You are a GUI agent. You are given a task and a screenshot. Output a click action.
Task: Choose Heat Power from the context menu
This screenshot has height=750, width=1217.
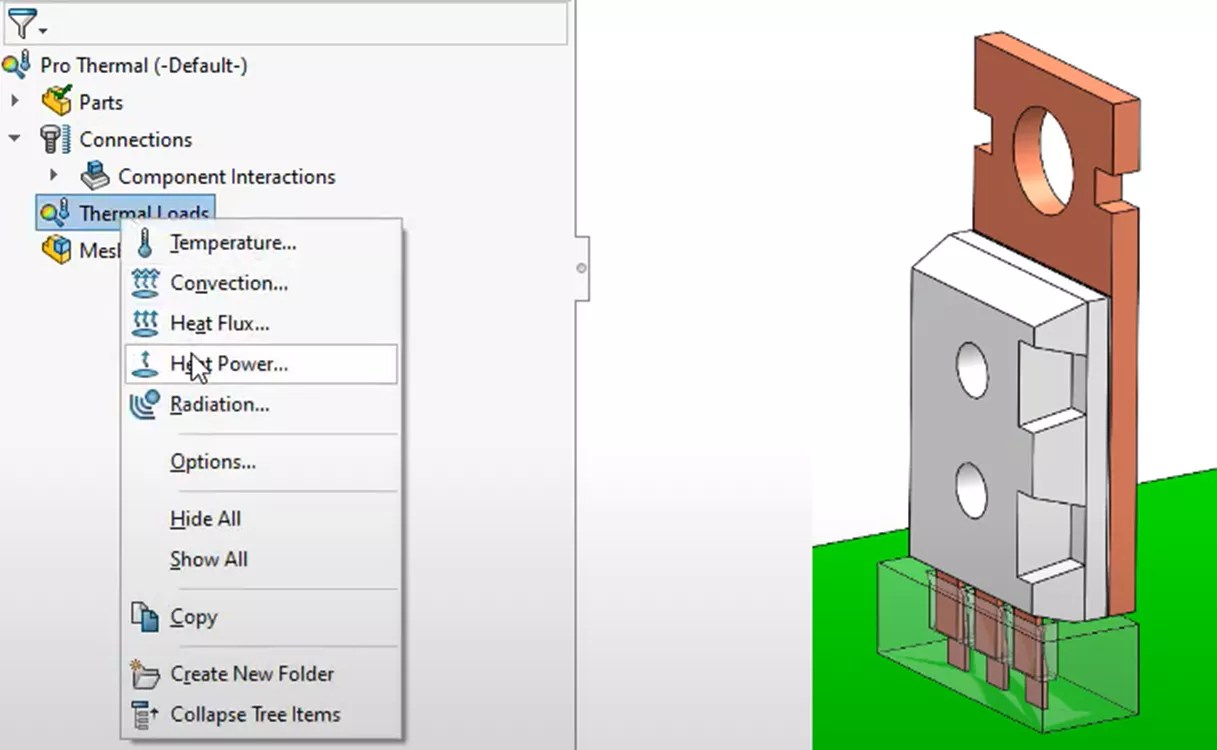[230, 363]
